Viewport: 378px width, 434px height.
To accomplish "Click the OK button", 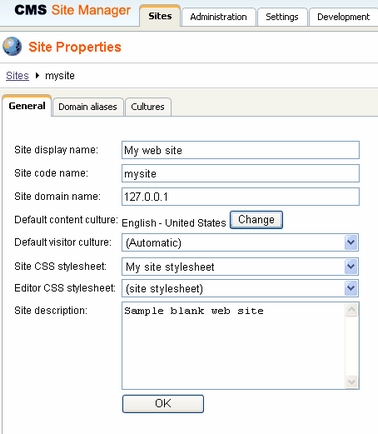I will [163, 404].
